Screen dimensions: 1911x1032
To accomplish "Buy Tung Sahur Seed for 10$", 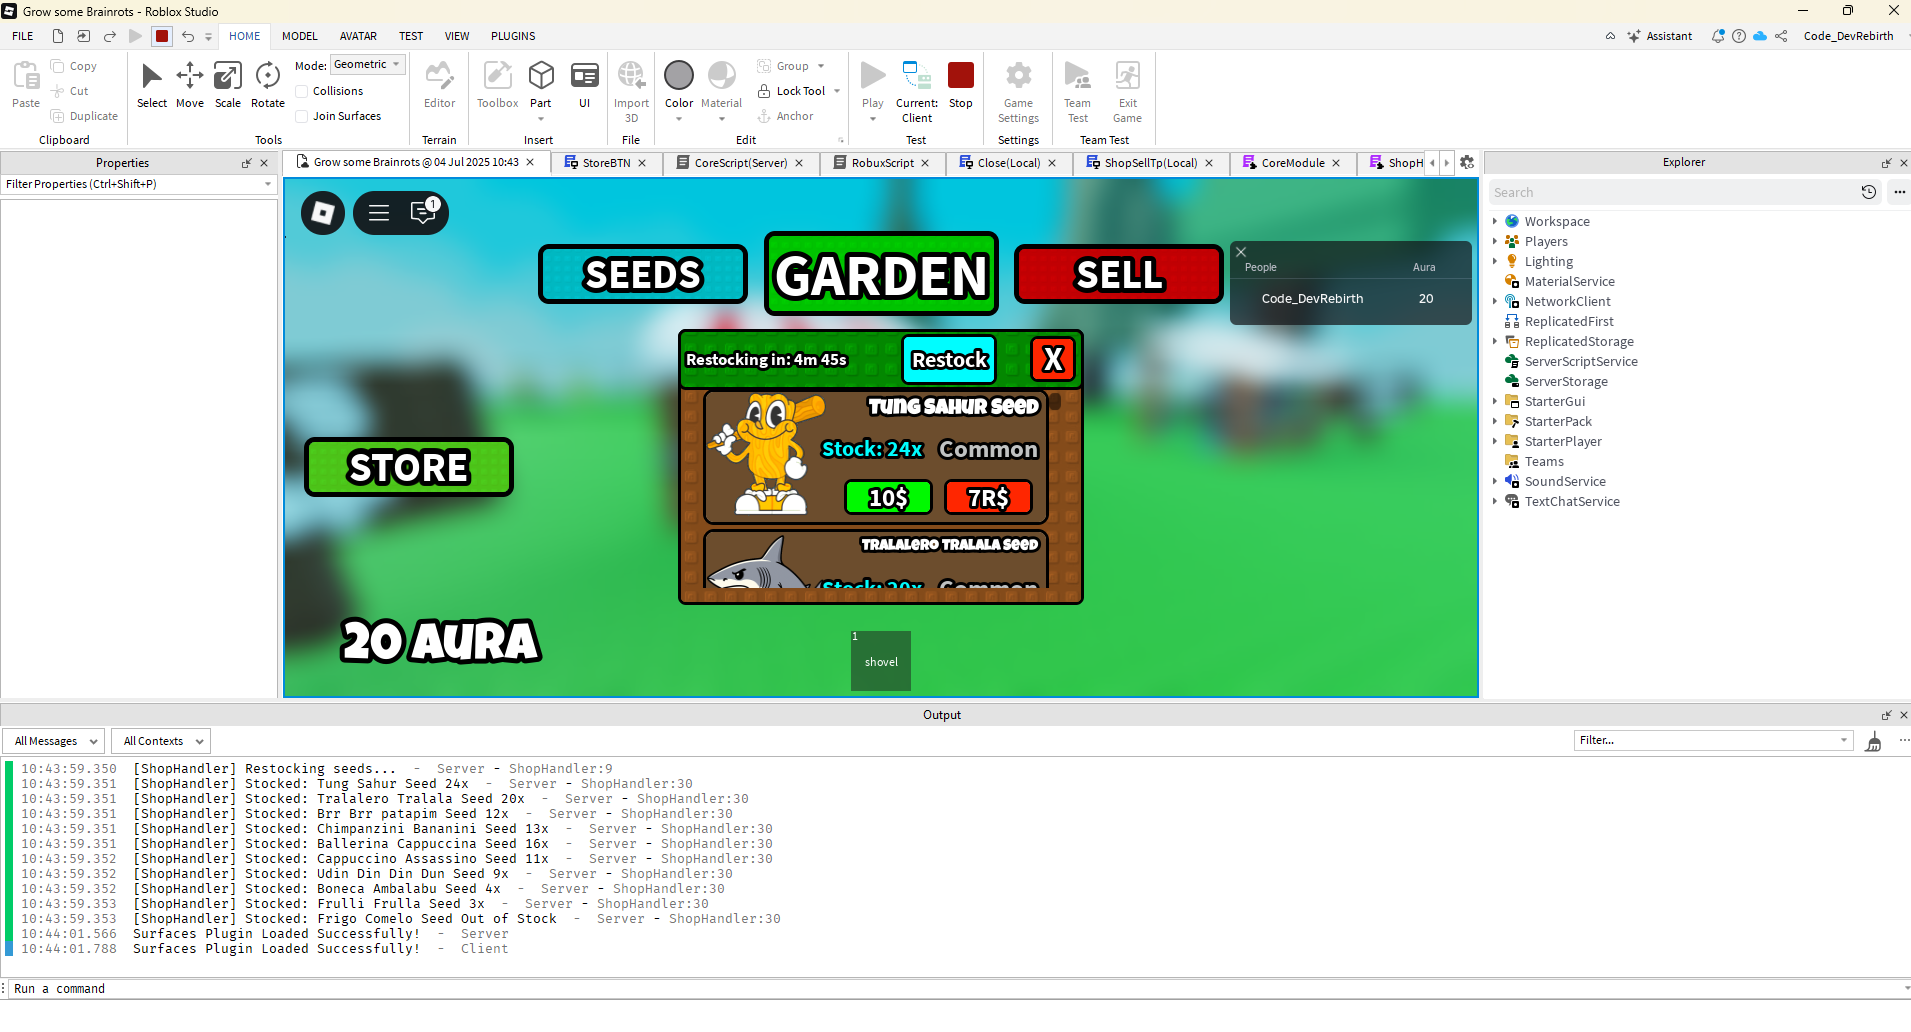I will coord(888,497).
